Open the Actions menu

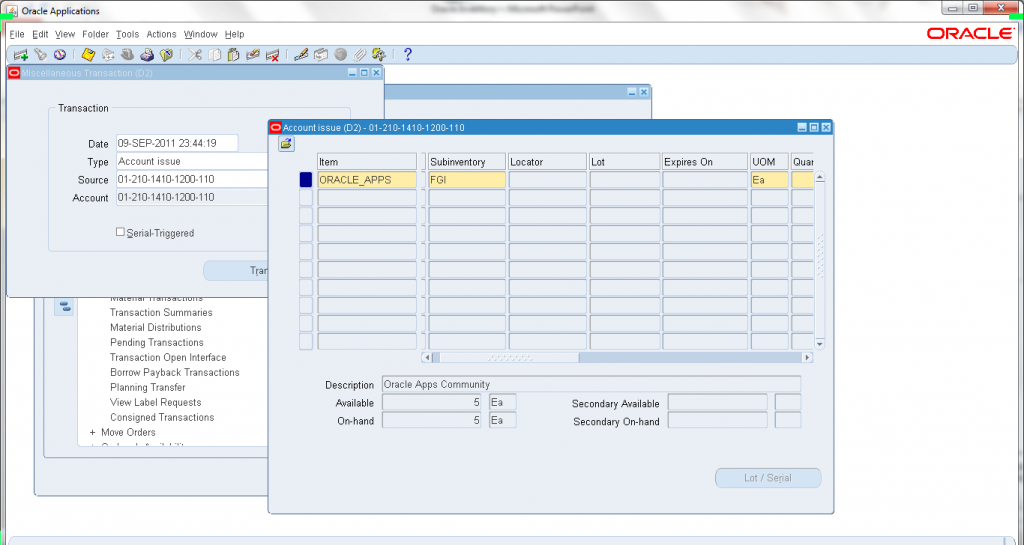161,34
